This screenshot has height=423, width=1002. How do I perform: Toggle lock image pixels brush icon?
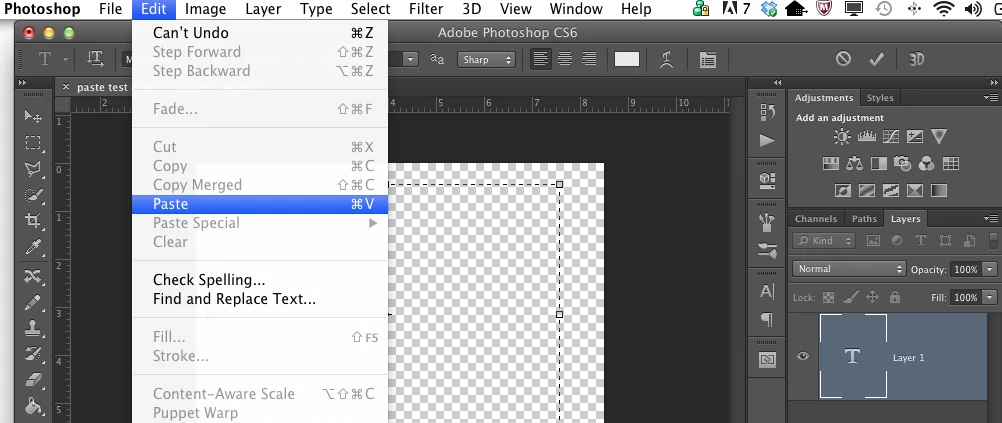click(x=851, y=297)
